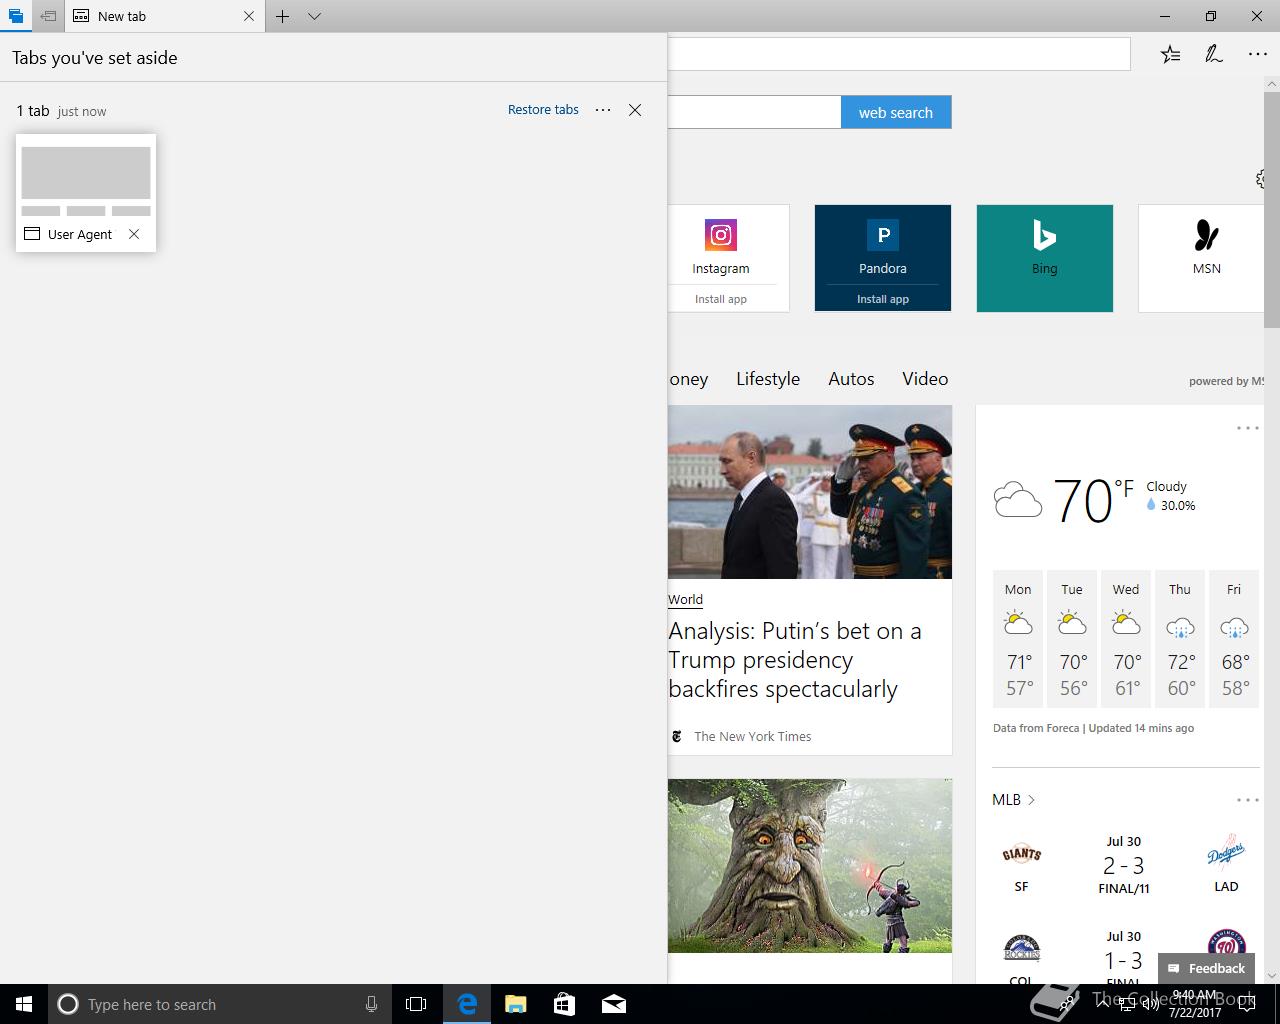Click the Edge address bar

(x=898, y=54)
